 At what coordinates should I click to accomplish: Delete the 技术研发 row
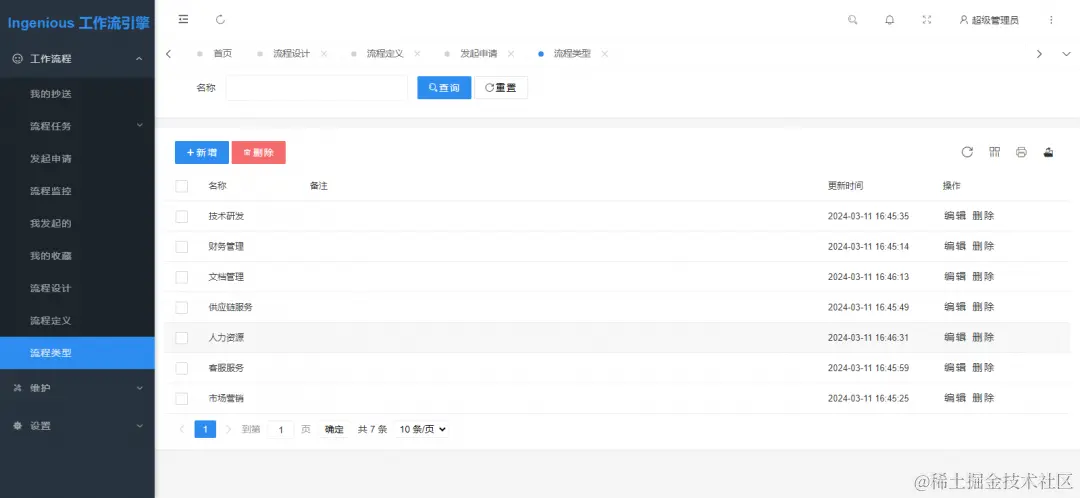984,216
